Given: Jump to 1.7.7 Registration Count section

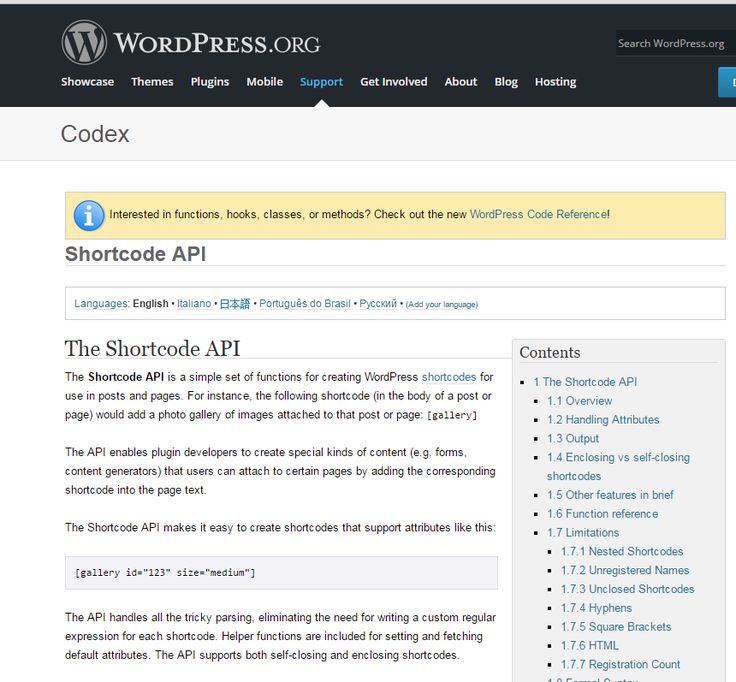Looking at the screenshot, I should pyautogui.click(x=620, y=664).
